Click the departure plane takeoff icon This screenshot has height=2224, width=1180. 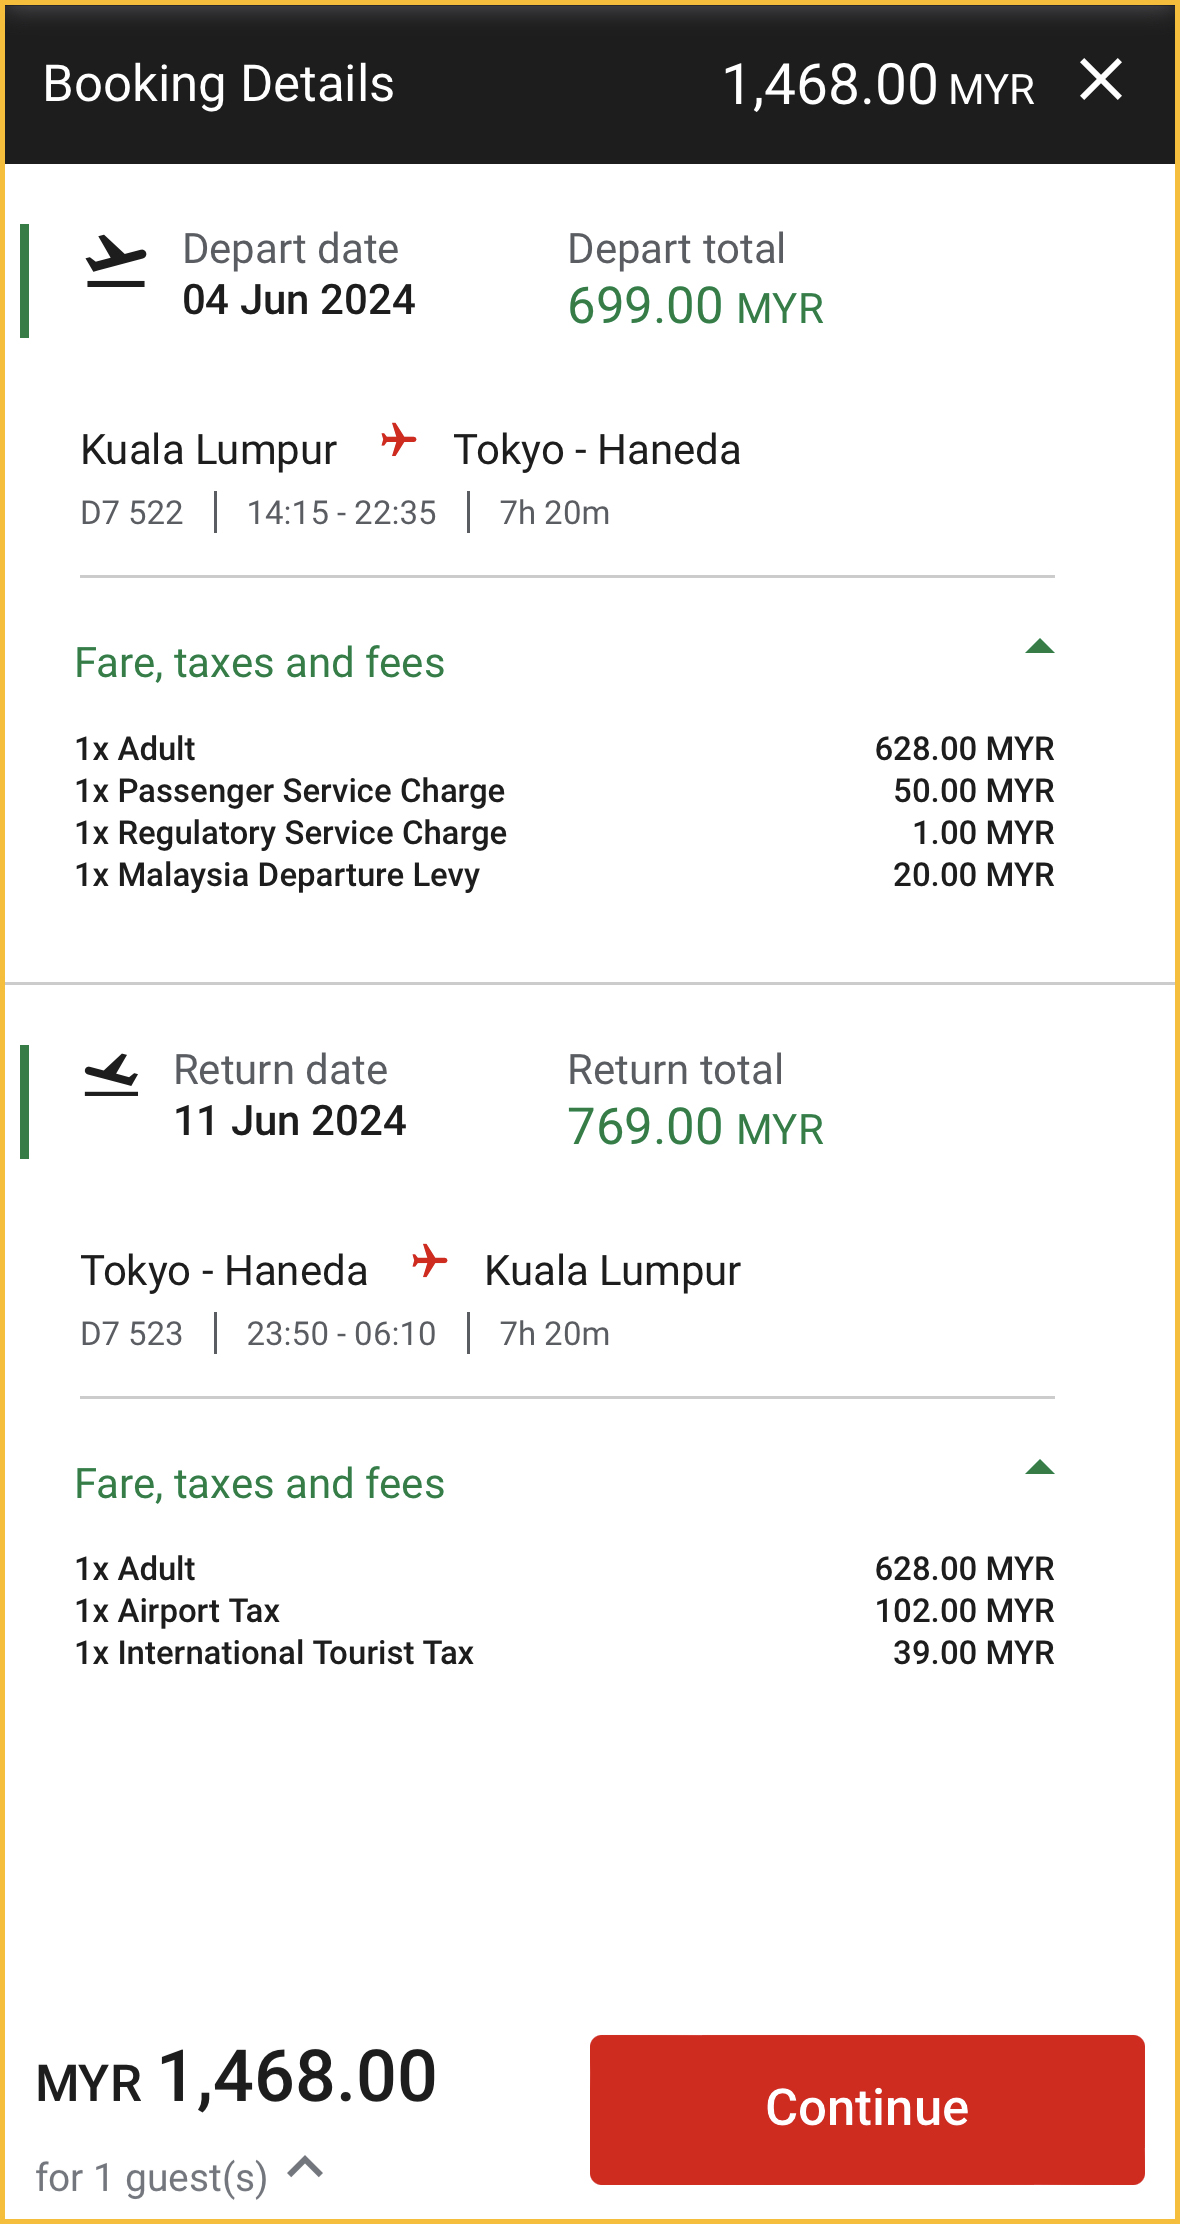[x=116, y=262]
